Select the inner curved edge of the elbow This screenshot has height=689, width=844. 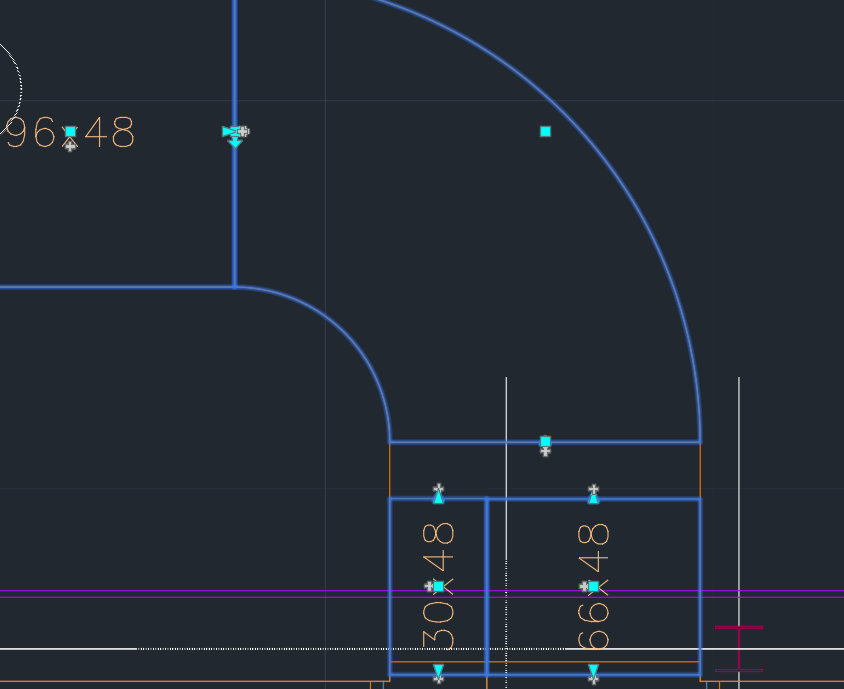346,332
